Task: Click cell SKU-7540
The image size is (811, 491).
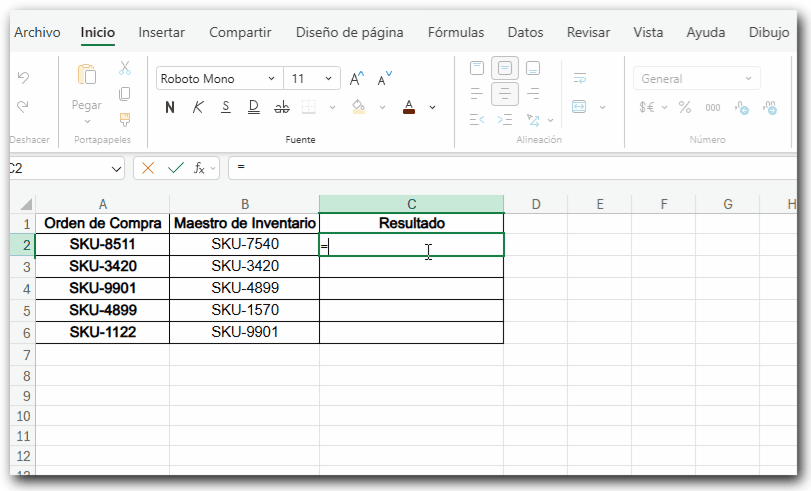Action: coord(245,244)
